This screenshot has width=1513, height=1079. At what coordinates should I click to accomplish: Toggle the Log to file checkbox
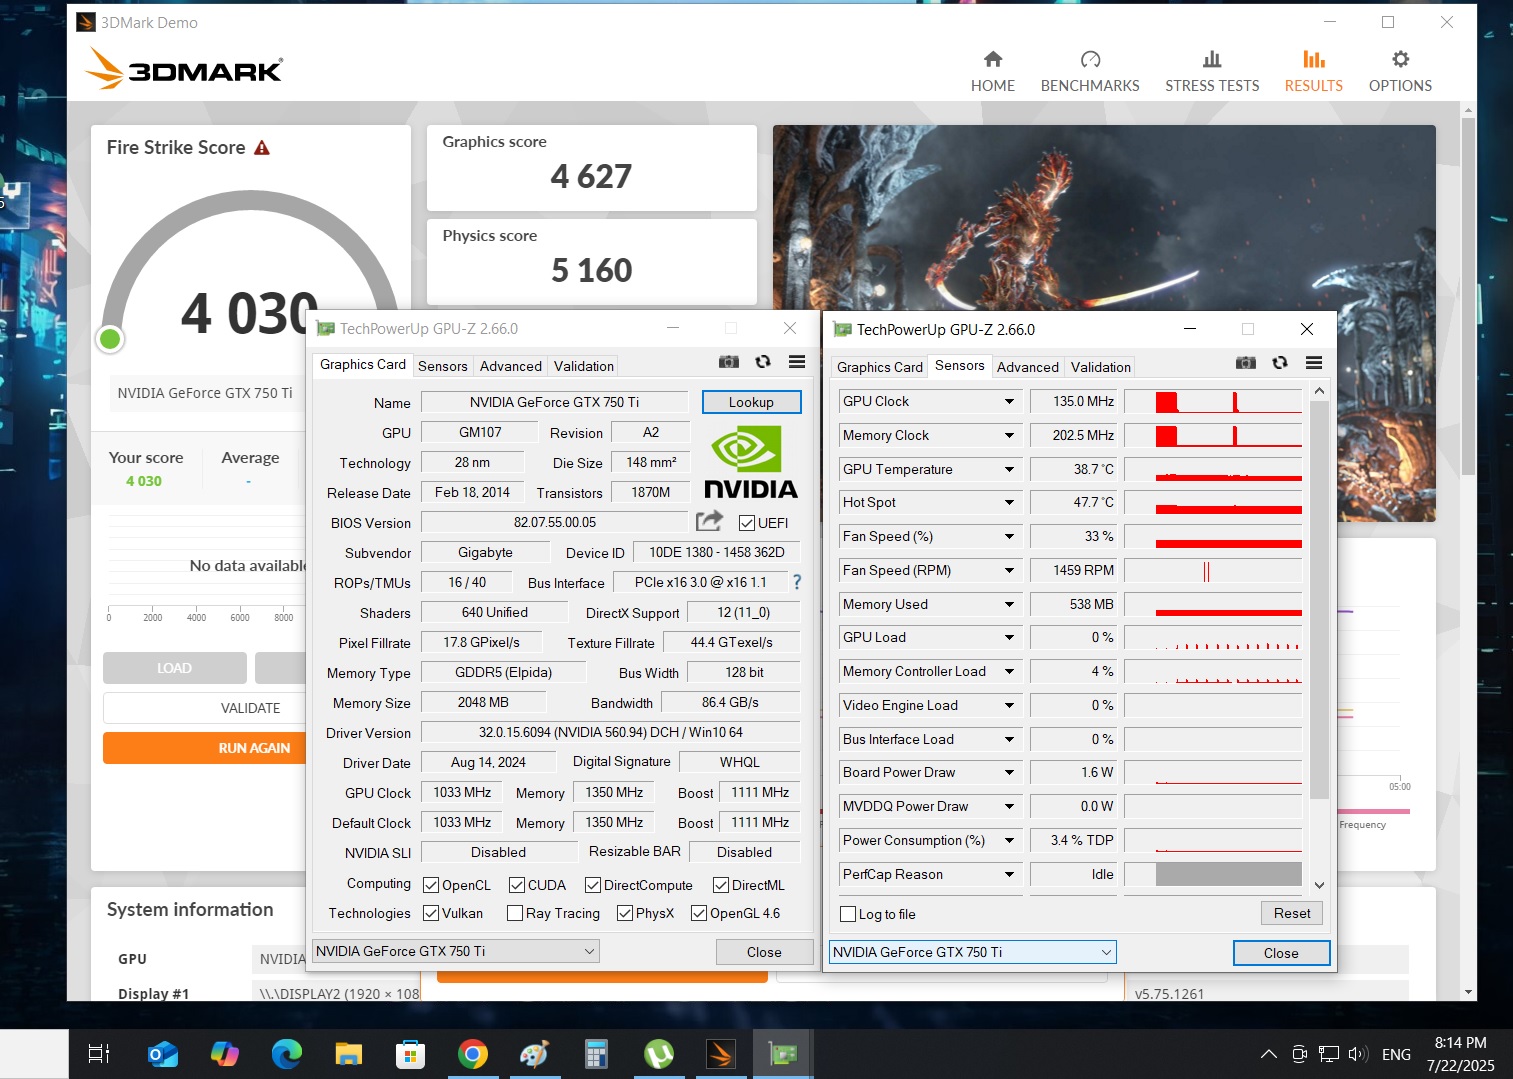pyautogui.click(x=849, y=914)
